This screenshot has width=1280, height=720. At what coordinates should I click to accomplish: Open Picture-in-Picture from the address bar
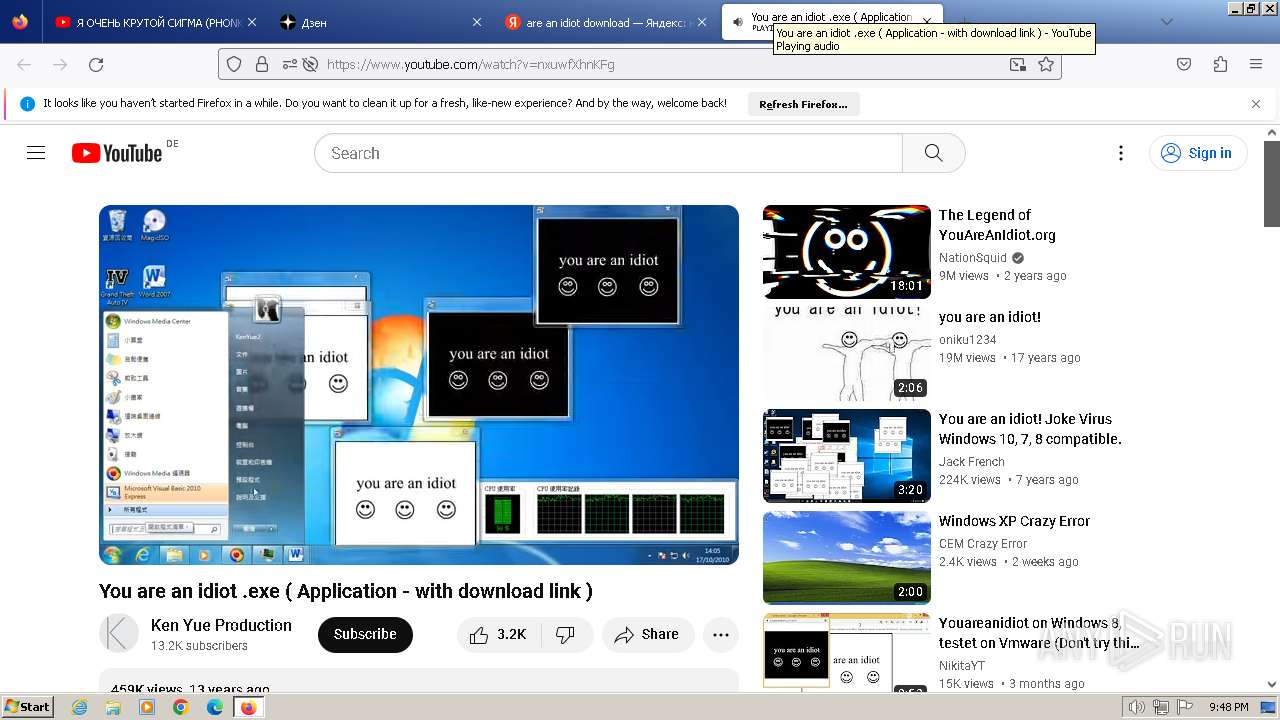[x=1018, y=64]
